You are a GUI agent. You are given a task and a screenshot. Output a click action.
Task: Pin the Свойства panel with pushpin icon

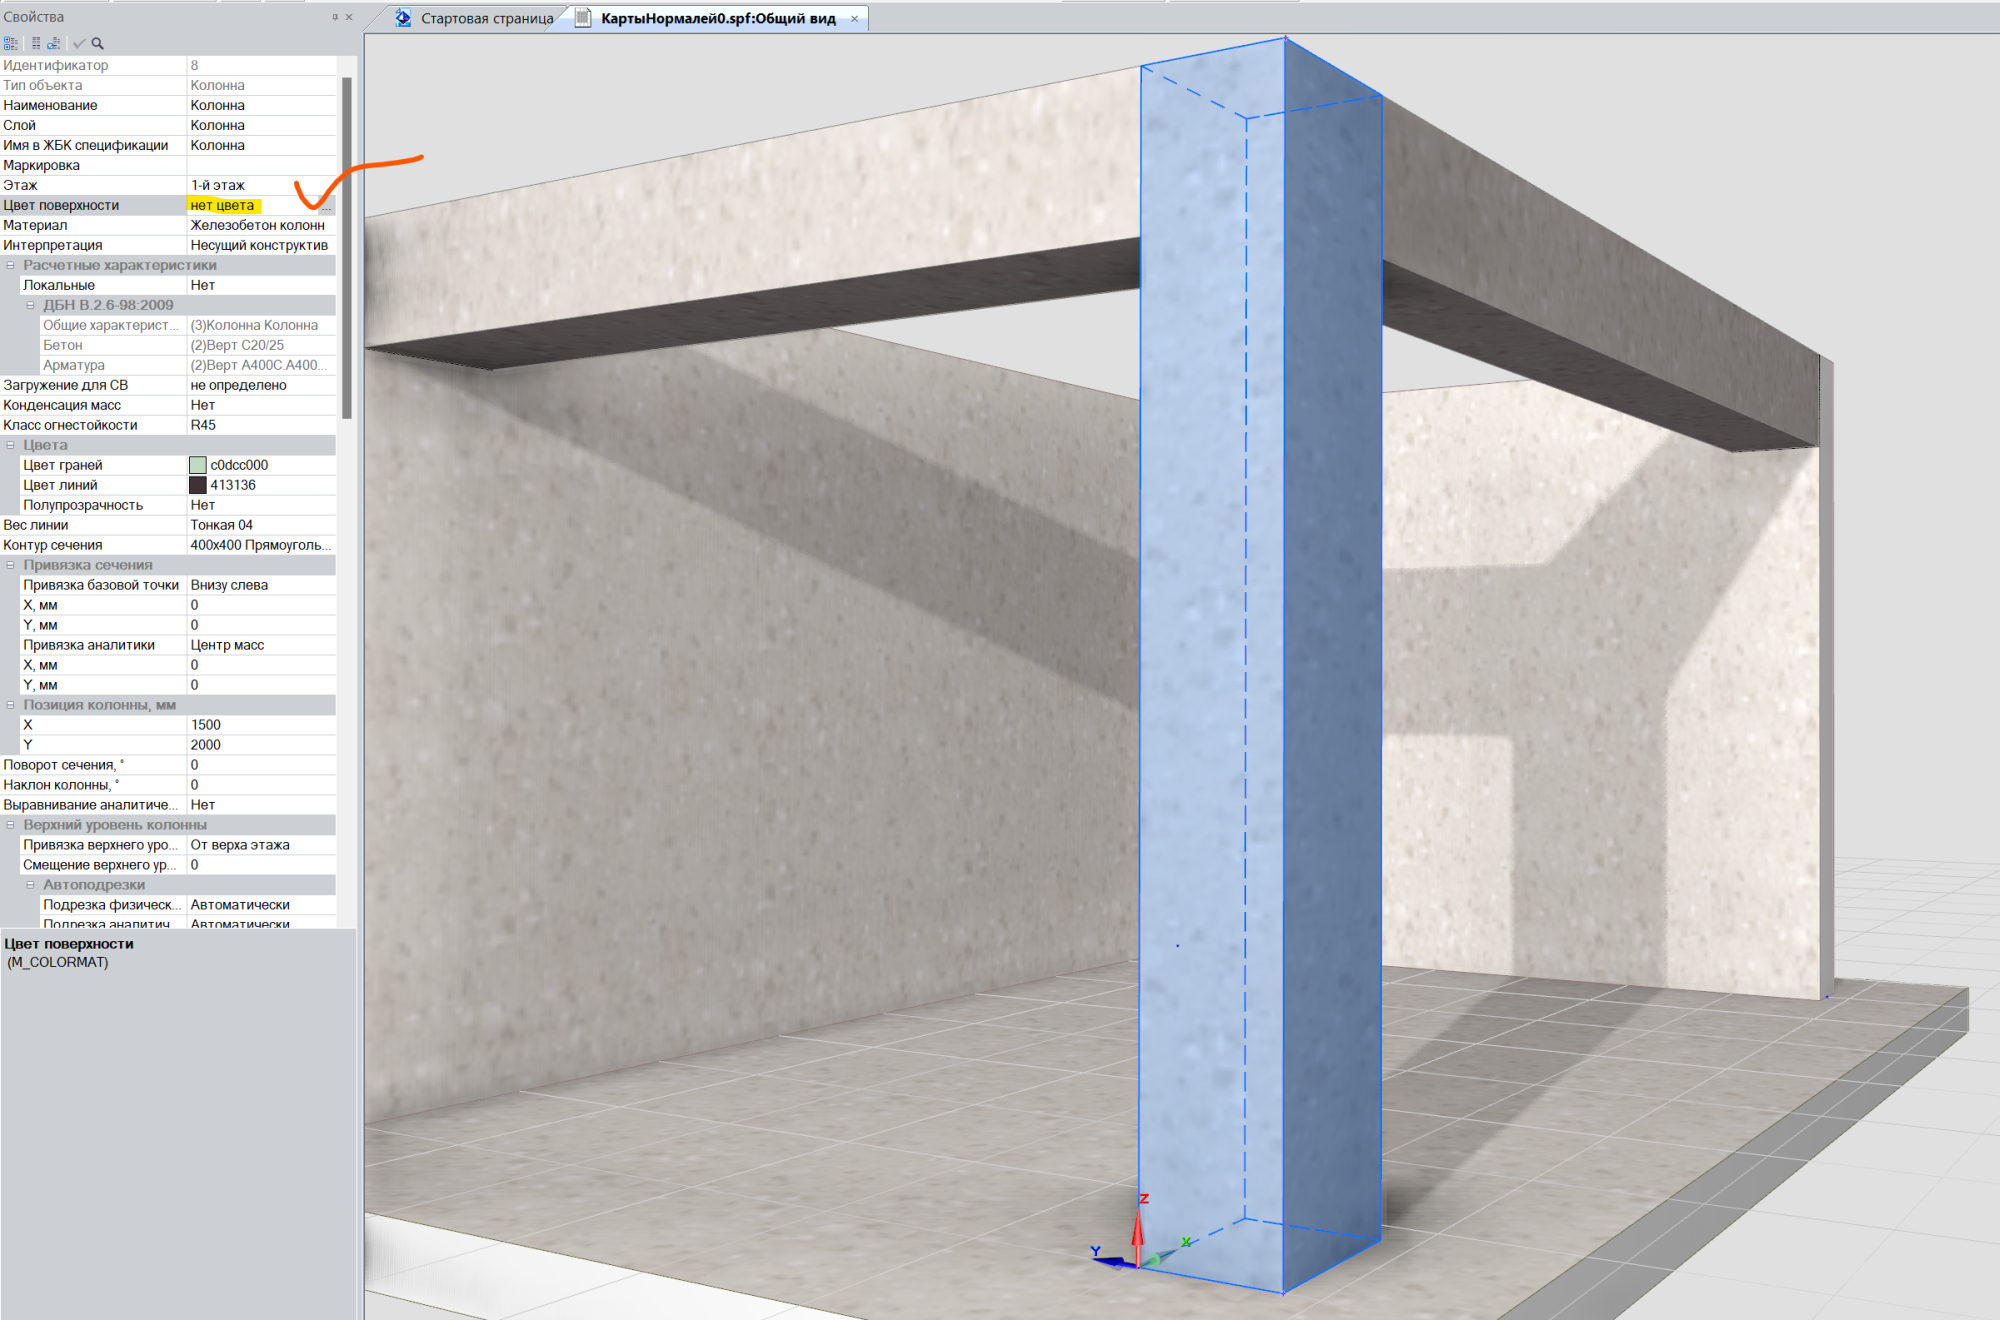point(334,17)
